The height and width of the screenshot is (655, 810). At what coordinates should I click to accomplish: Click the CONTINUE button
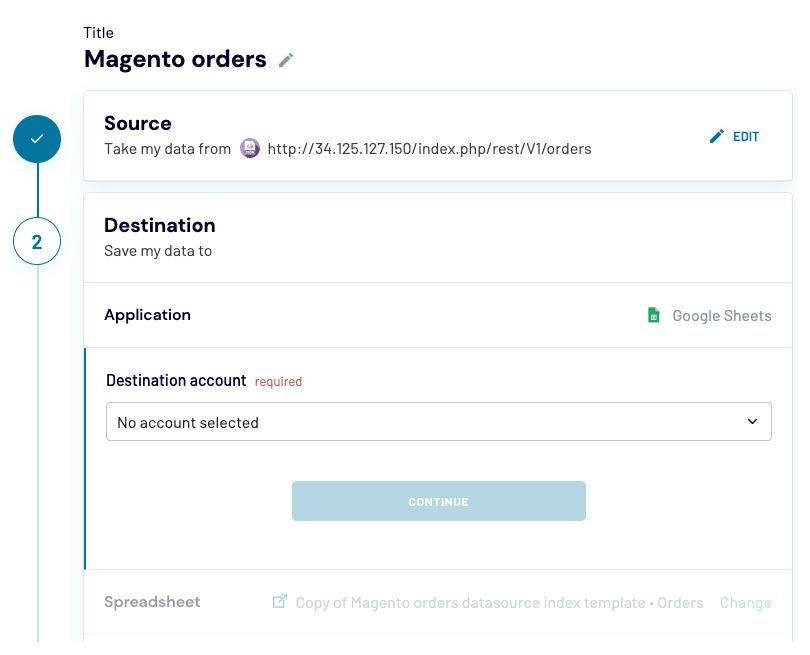439,501
